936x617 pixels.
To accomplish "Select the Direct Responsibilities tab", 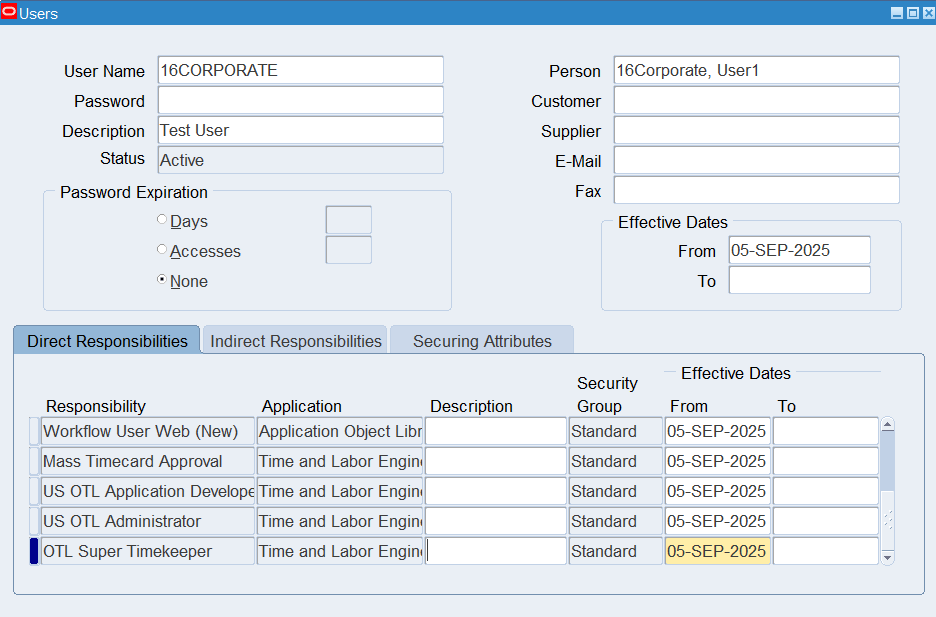I will (x=107, y=341).
